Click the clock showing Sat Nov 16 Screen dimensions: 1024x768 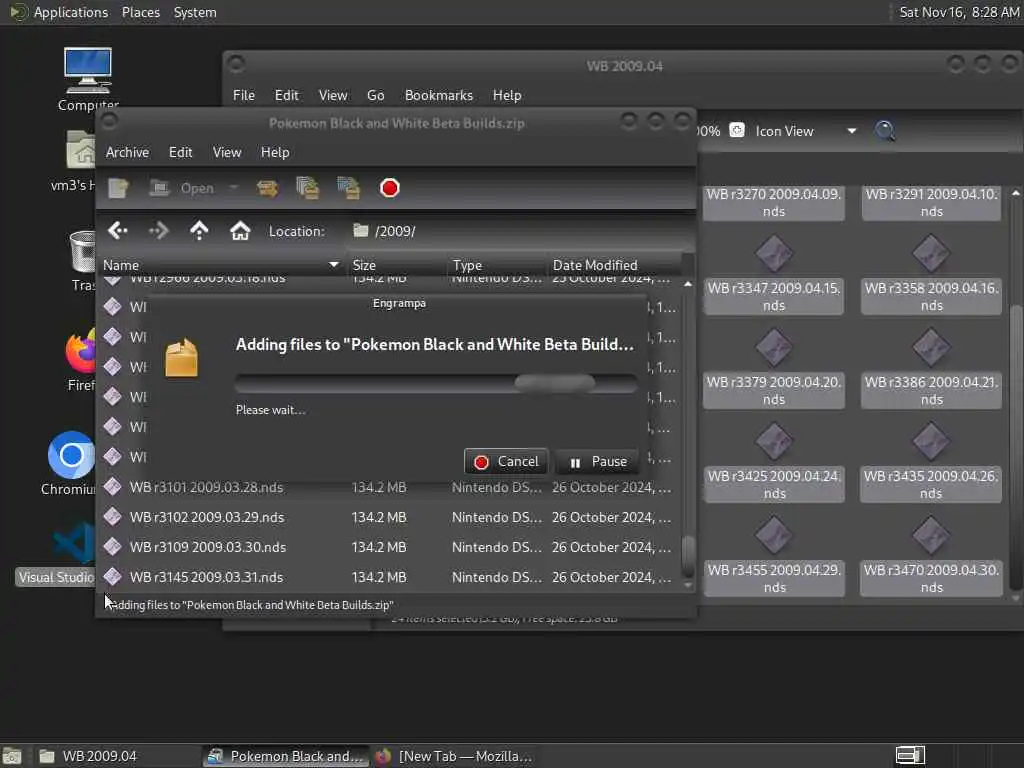pos(959,12)
